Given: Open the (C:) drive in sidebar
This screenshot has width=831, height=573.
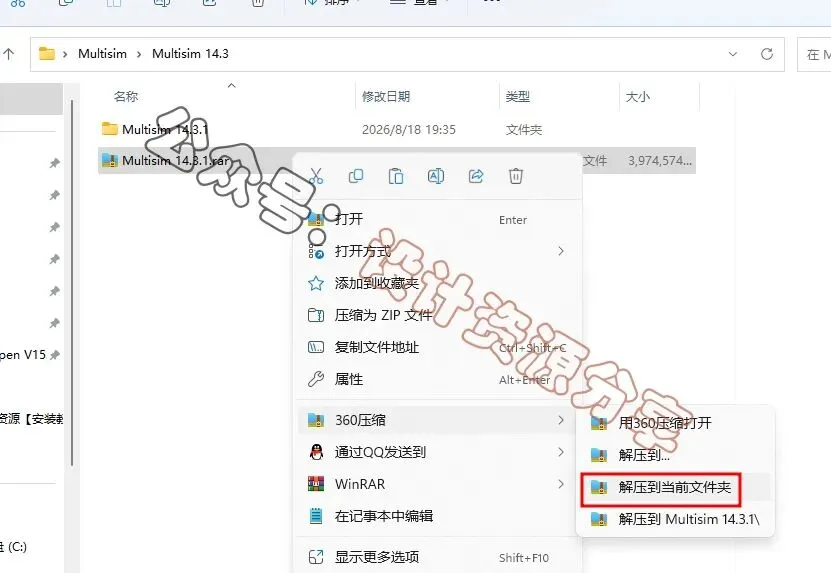Looking at the screenshot, I should point(14,546).
